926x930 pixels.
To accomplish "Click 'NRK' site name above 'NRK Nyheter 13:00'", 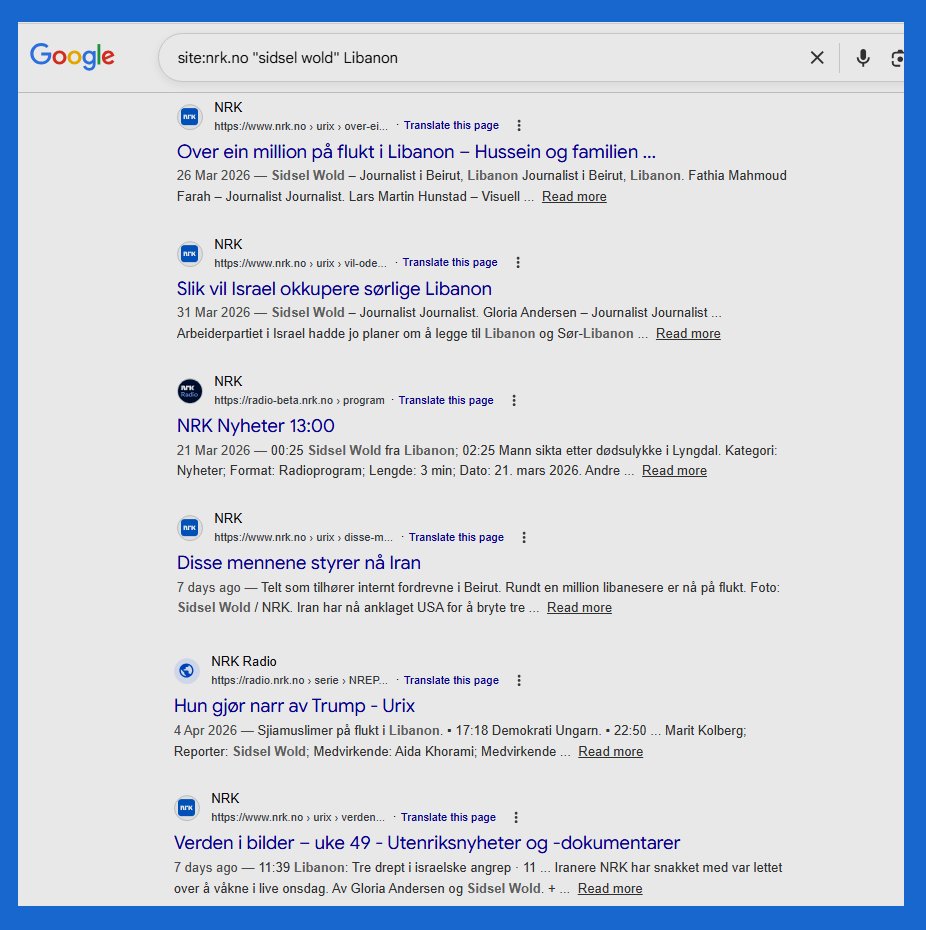I will [x=228, y=381].
